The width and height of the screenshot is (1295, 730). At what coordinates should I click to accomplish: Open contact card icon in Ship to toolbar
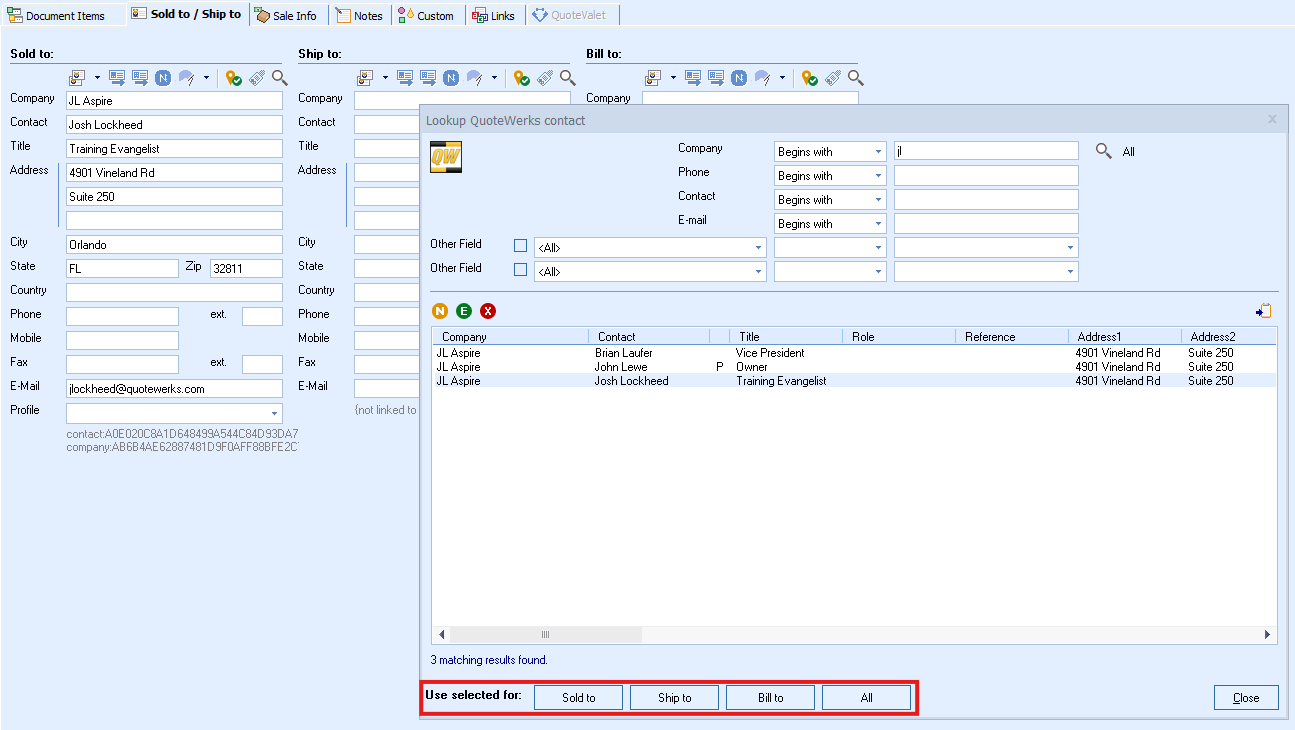[365, 78]
